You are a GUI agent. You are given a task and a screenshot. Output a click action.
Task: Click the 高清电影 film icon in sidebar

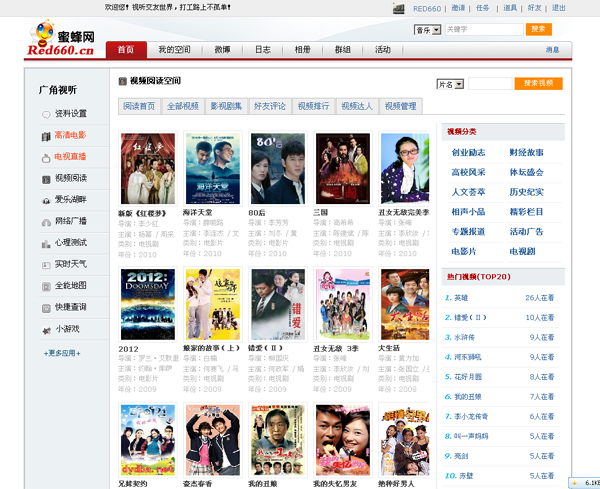(x=46, y=136)
